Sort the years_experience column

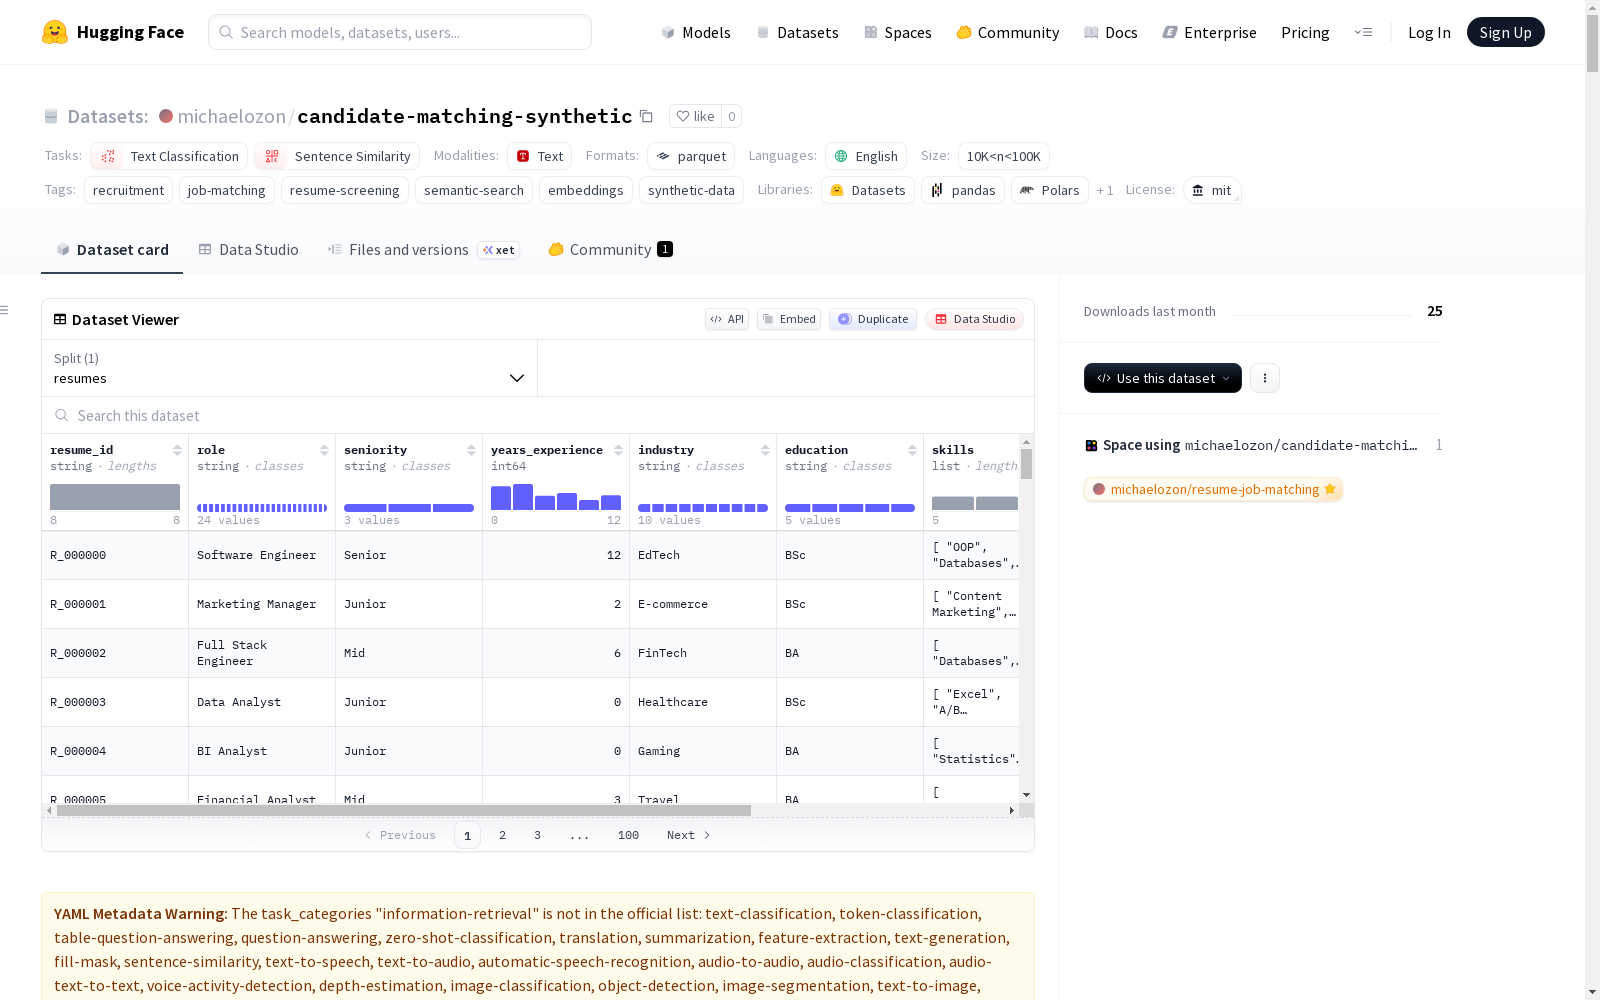coord(618,450)
